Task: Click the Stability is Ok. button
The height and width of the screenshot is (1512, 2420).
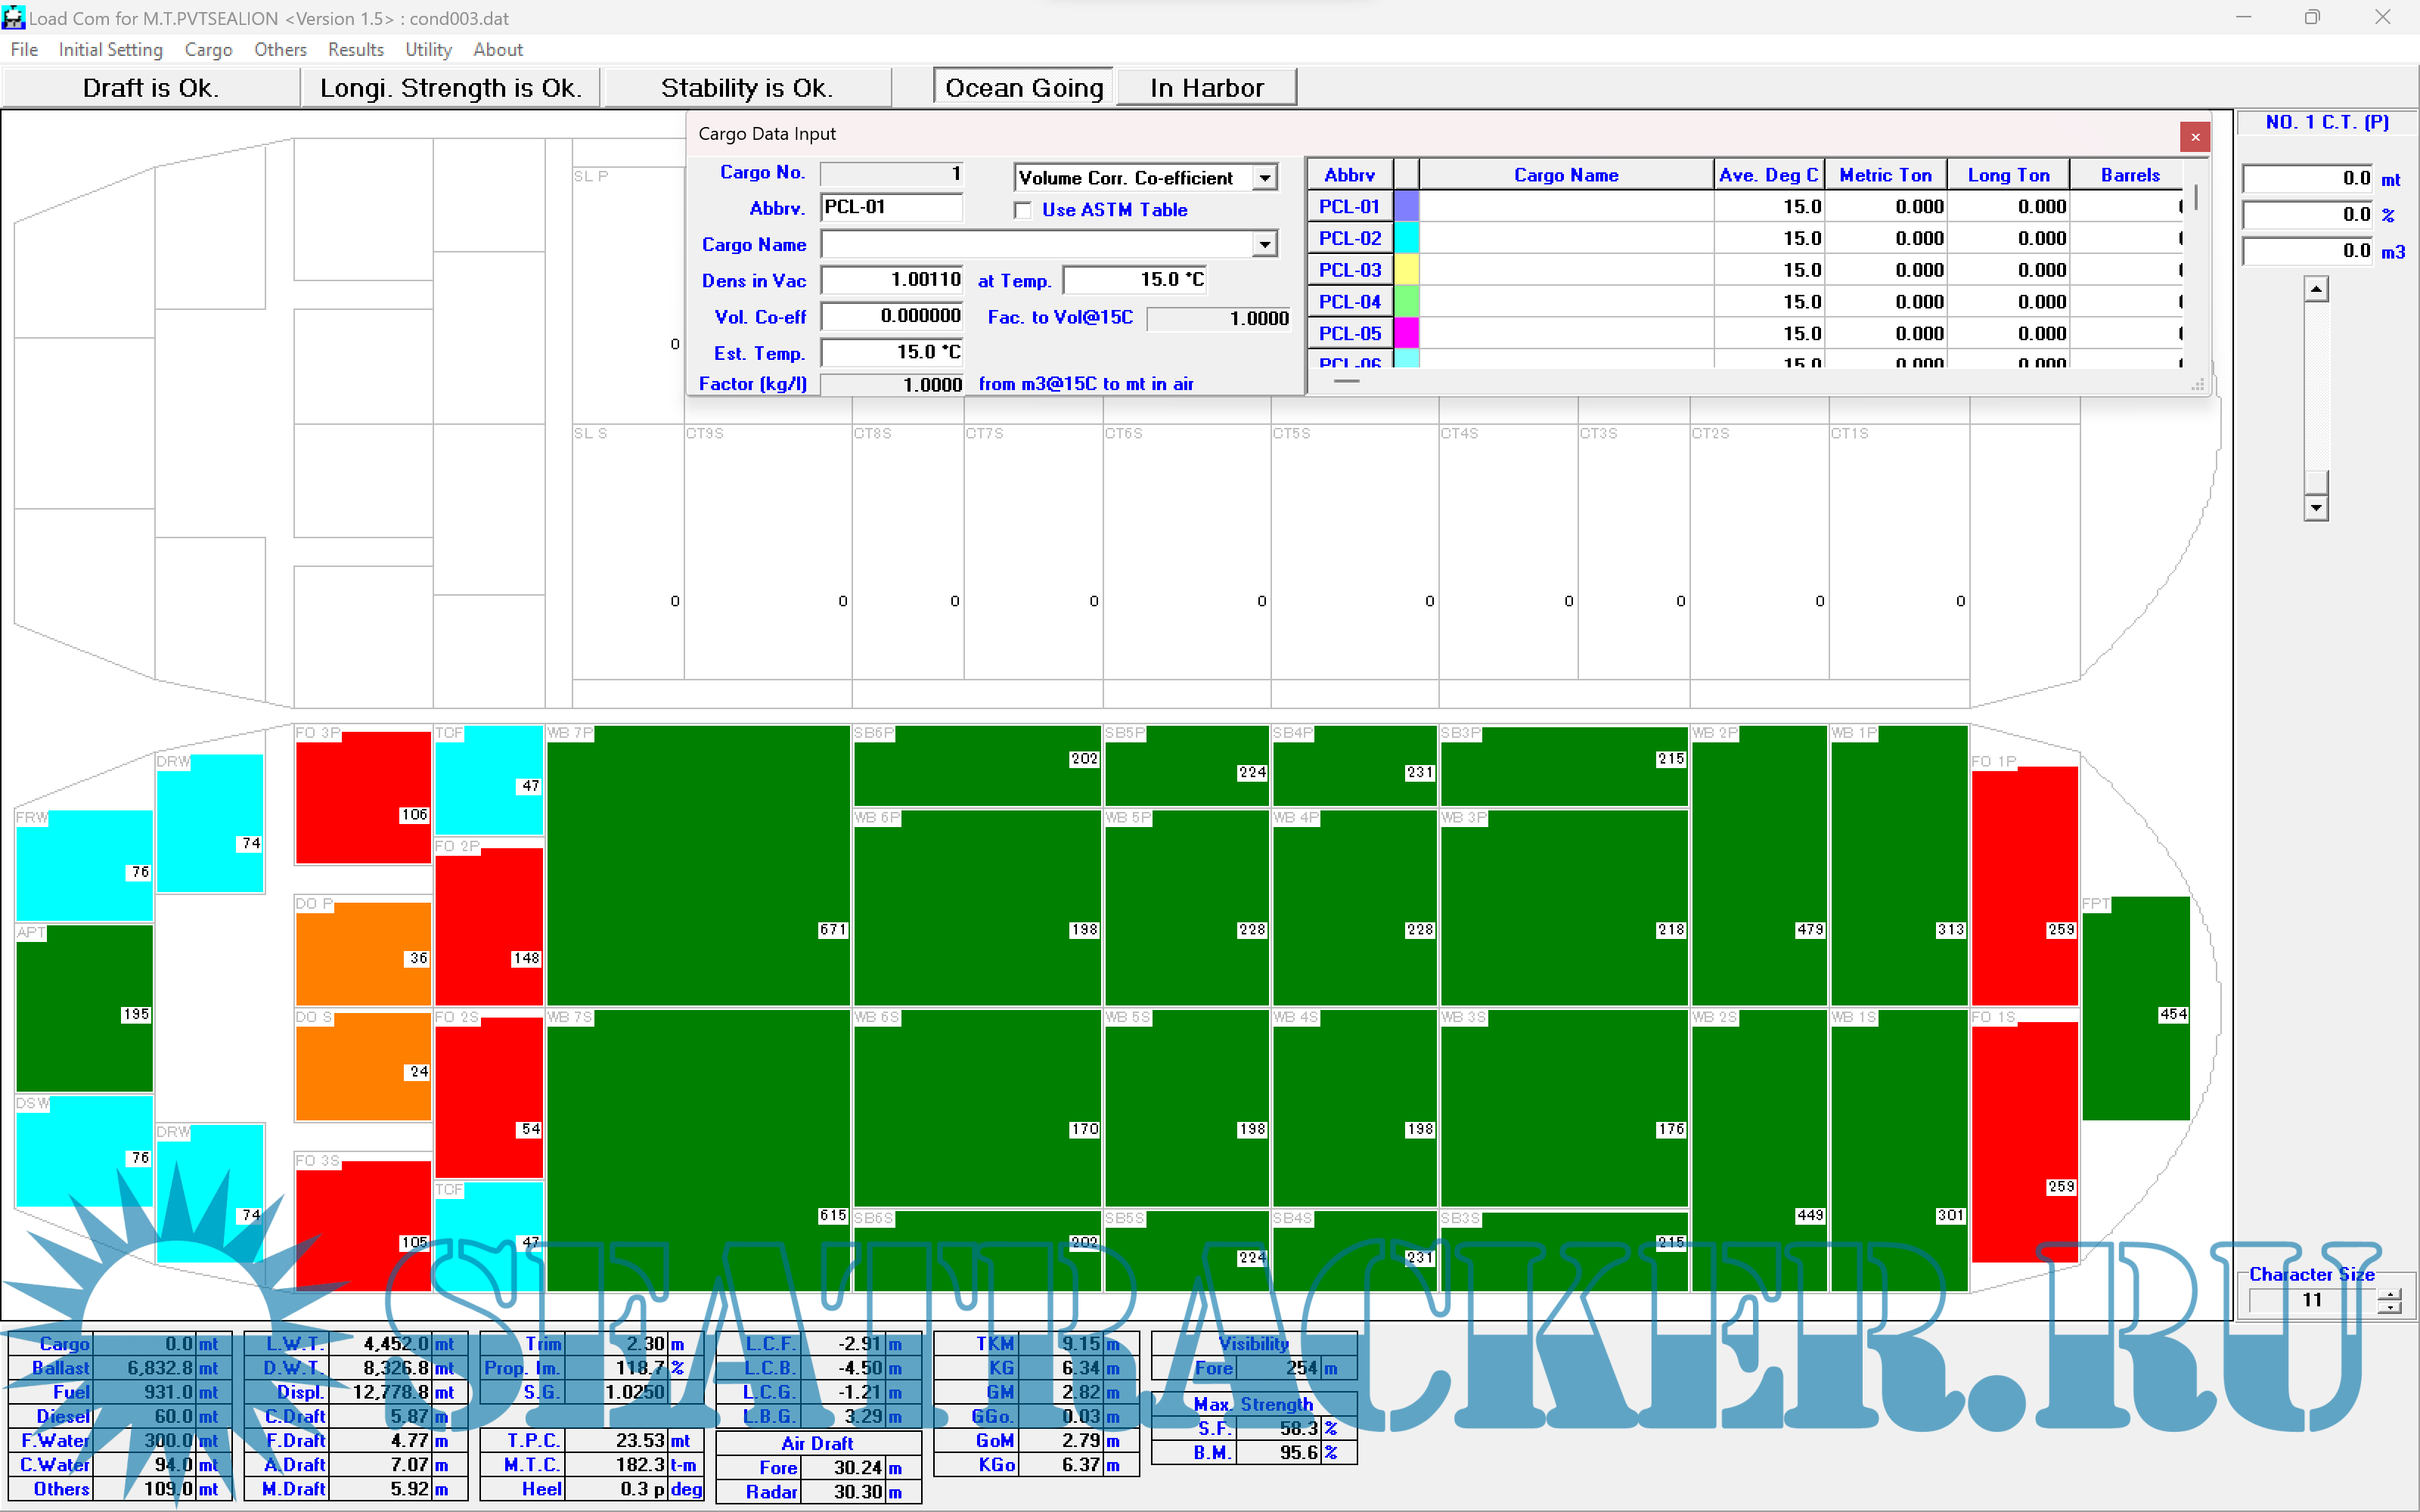Action: pos(746,88)
